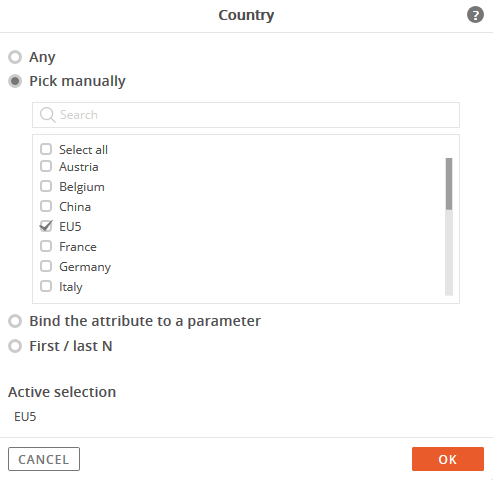Screen dimensions: 493x480
Task: Confirm selection with the OK button
Action: click(448, 459)
